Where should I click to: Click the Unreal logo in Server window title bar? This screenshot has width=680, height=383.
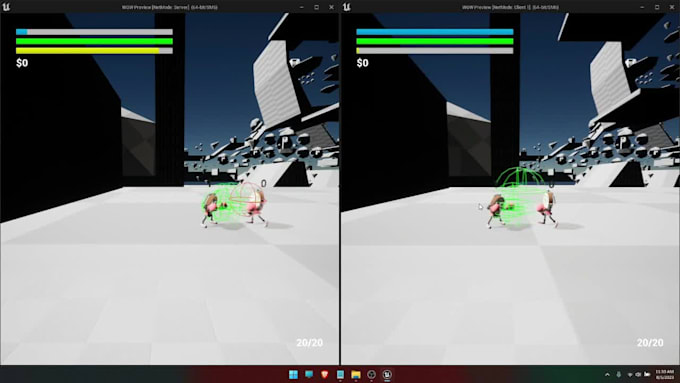pyautogui.click(x=7, y=7)
